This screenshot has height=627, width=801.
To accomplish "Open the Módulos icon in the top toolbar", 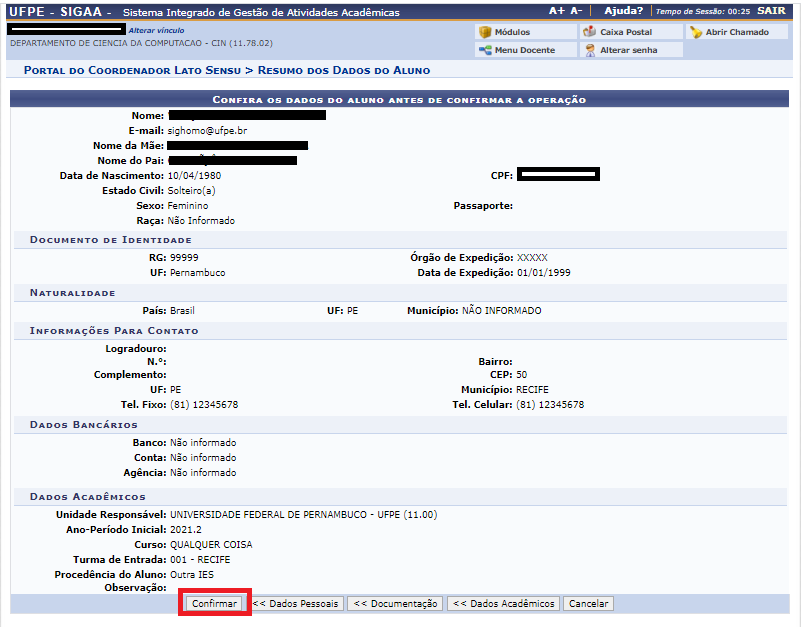I will coord(485,32).
